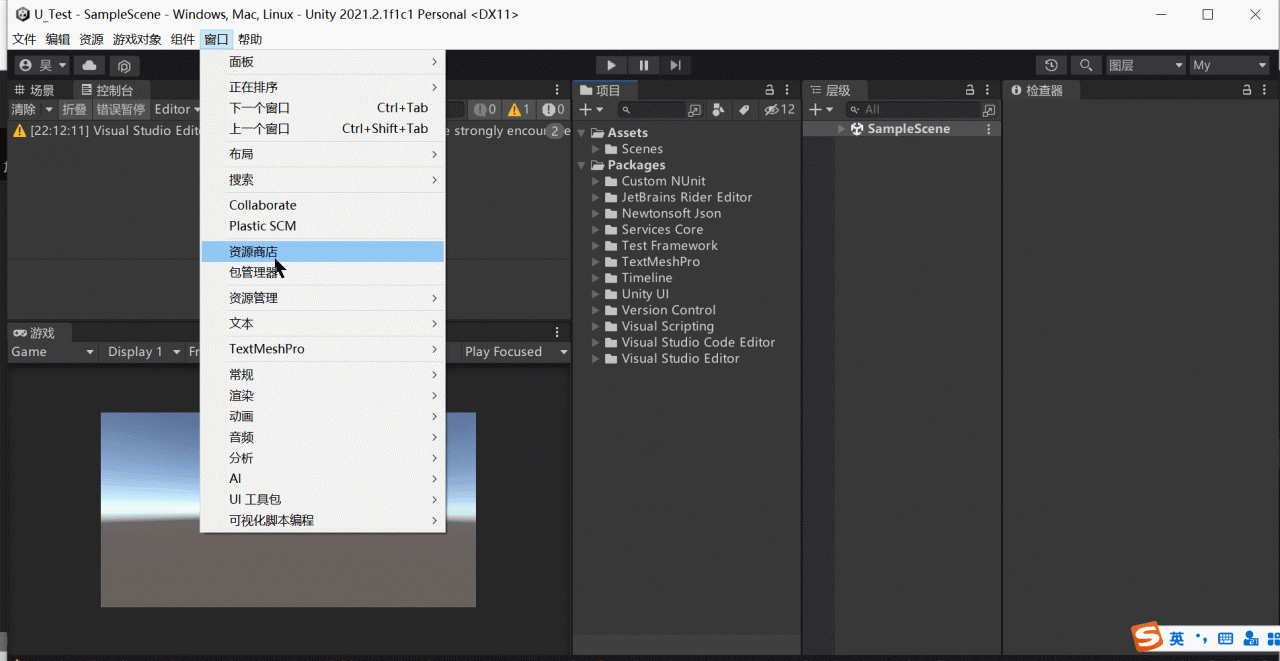Click the Plastic SCM icon beside cloud
1280x661 pixels.
[124, 66]
